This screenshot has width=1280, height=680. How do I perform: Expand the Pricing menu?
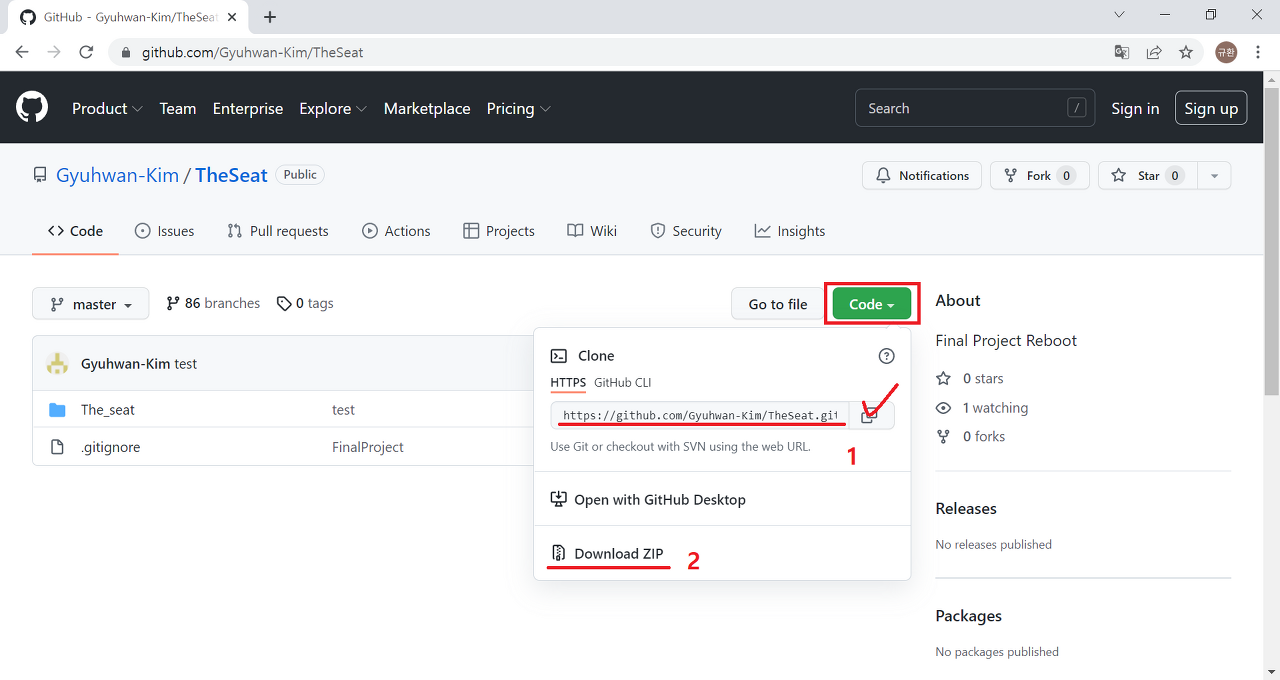coord(518,108)
